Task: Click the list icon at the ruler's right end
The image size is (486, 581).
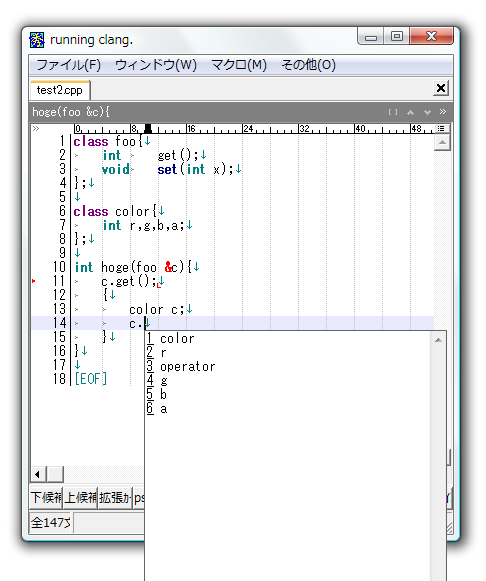Action: pos(441,129)
